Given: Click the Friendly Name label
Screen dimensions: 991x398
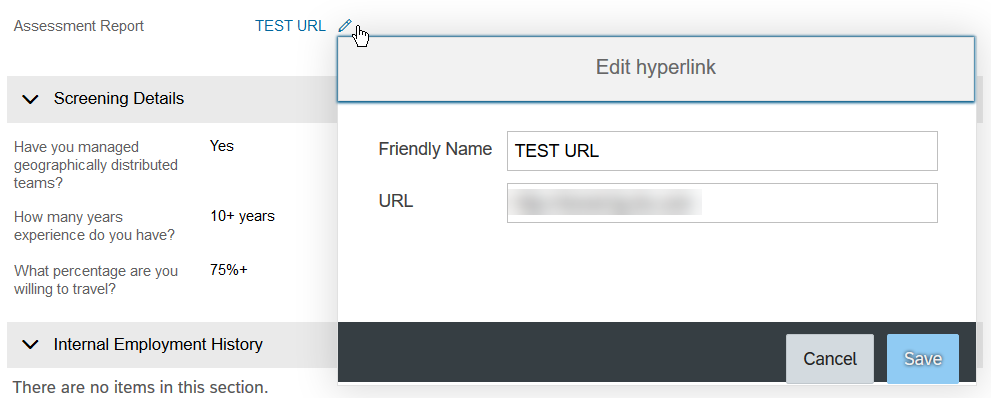Looking at the screenshot, I should (x=435, y=149).
